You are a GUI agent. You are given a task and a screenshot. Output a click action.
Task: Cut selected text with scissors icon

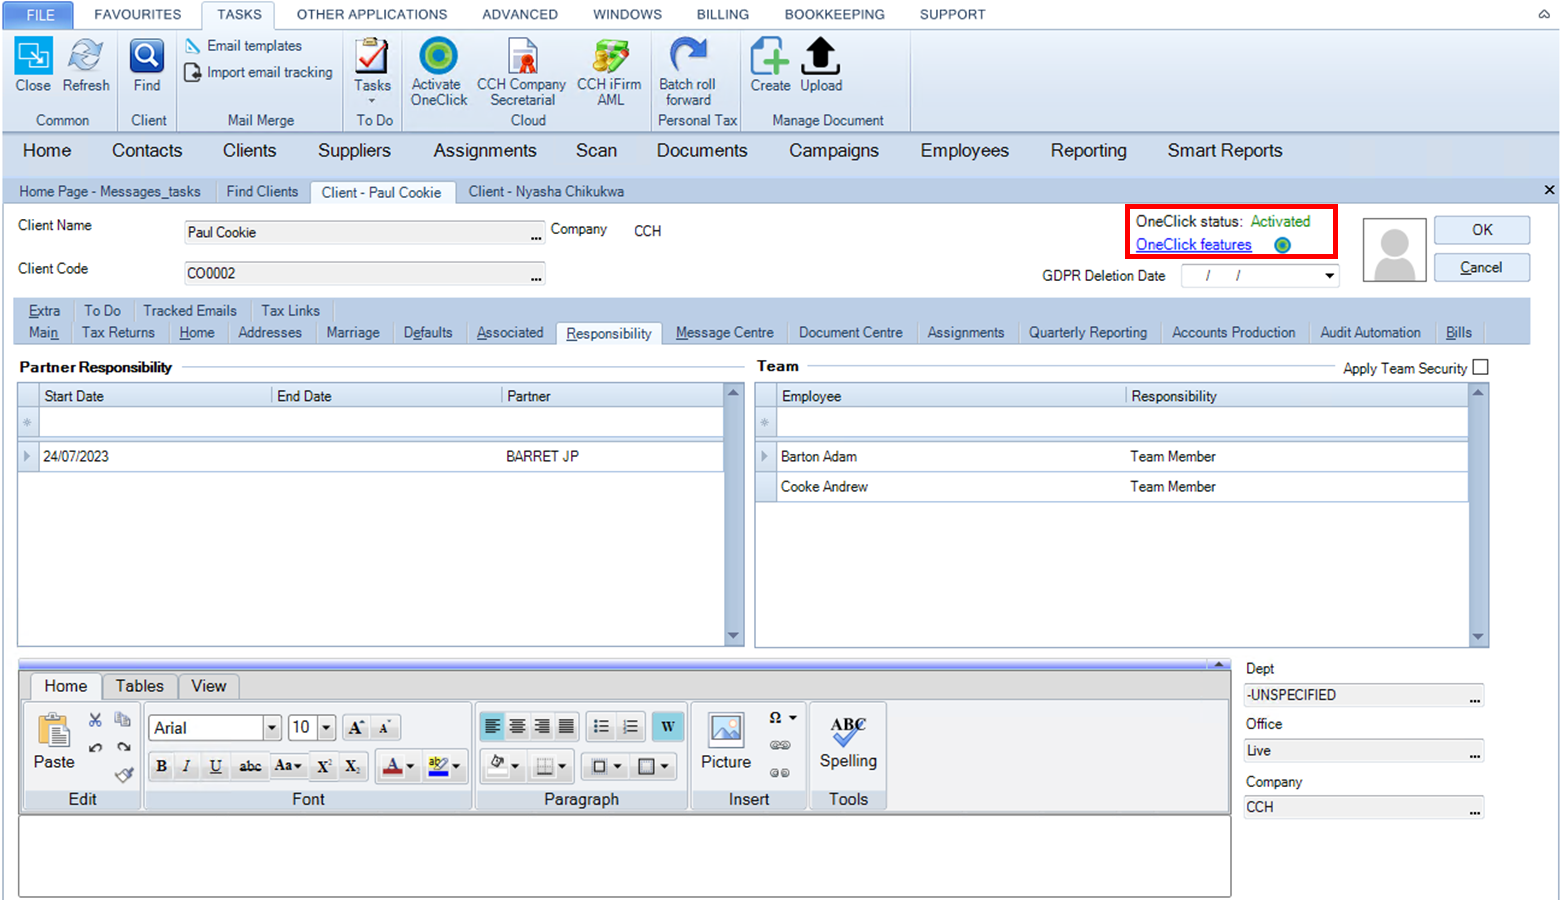pos(95,720)
